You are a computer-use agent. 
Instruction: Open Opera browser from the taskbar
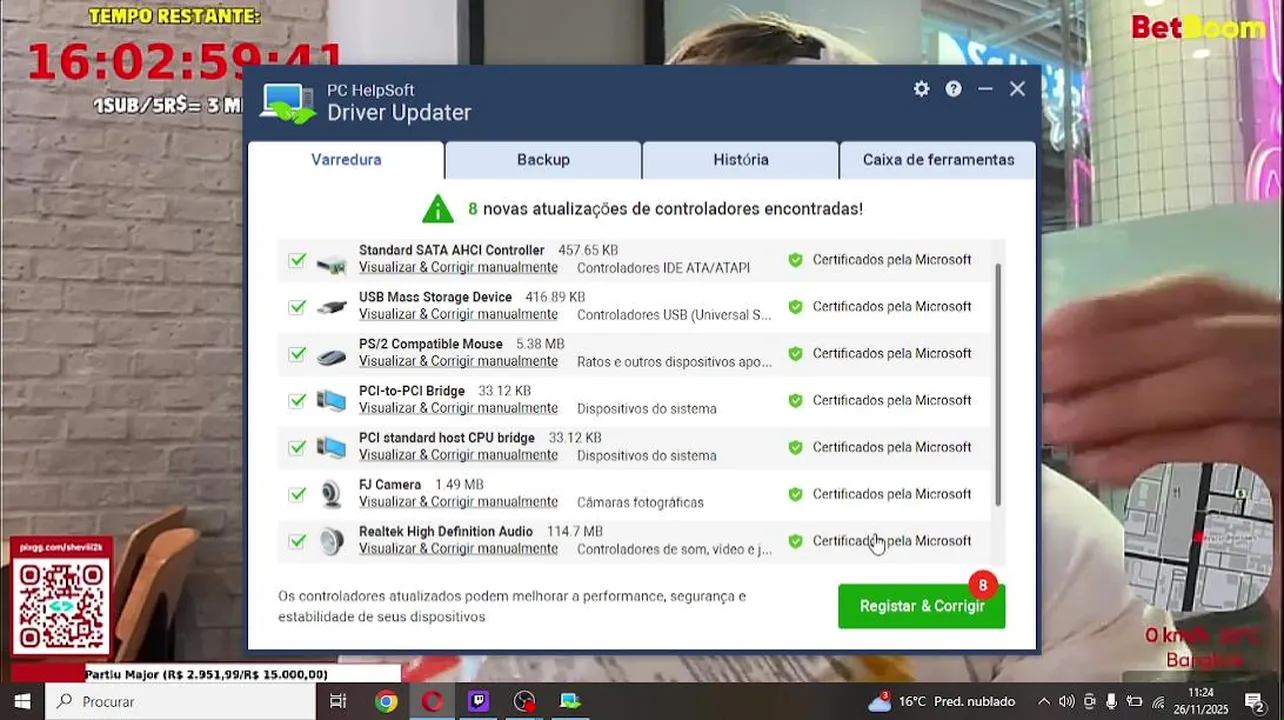click(x=432, y=701)
